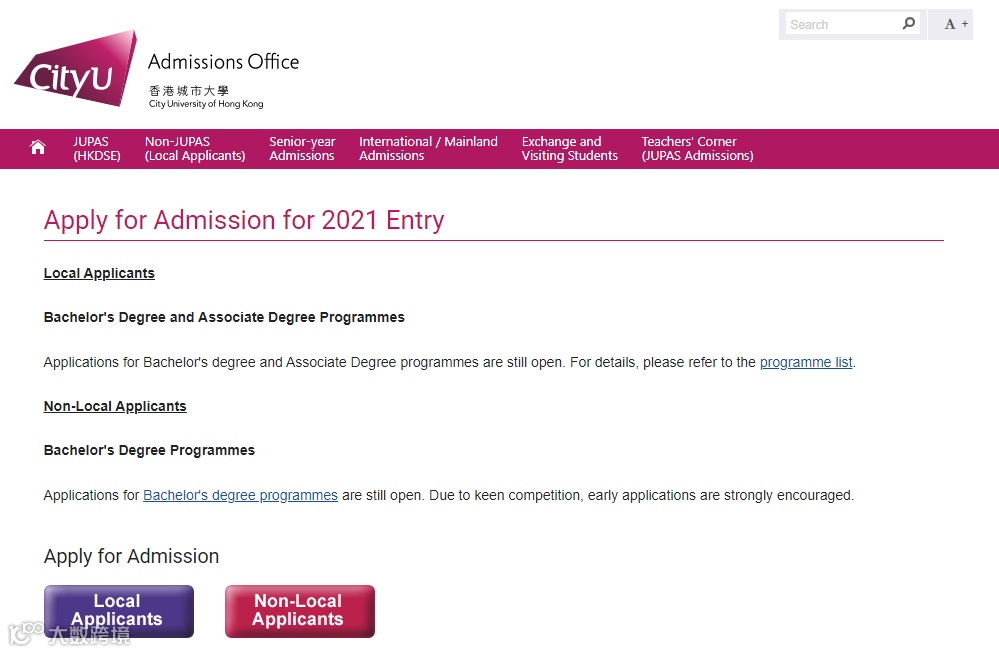Viewport: 999px width, 653px height.
Task: Click the 'Apply for Admission for 2021 Entry' heading
Action: pos(244,221)
